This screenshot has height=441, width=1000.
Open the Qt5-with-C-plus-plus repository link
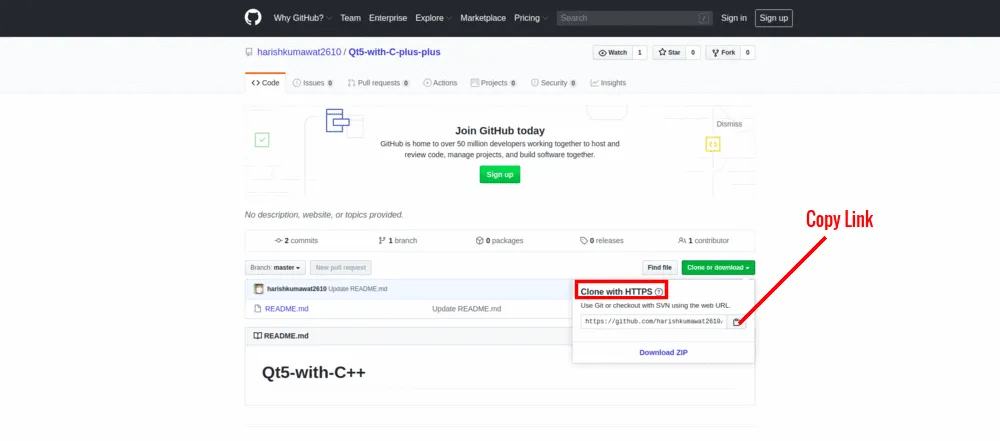394,52
